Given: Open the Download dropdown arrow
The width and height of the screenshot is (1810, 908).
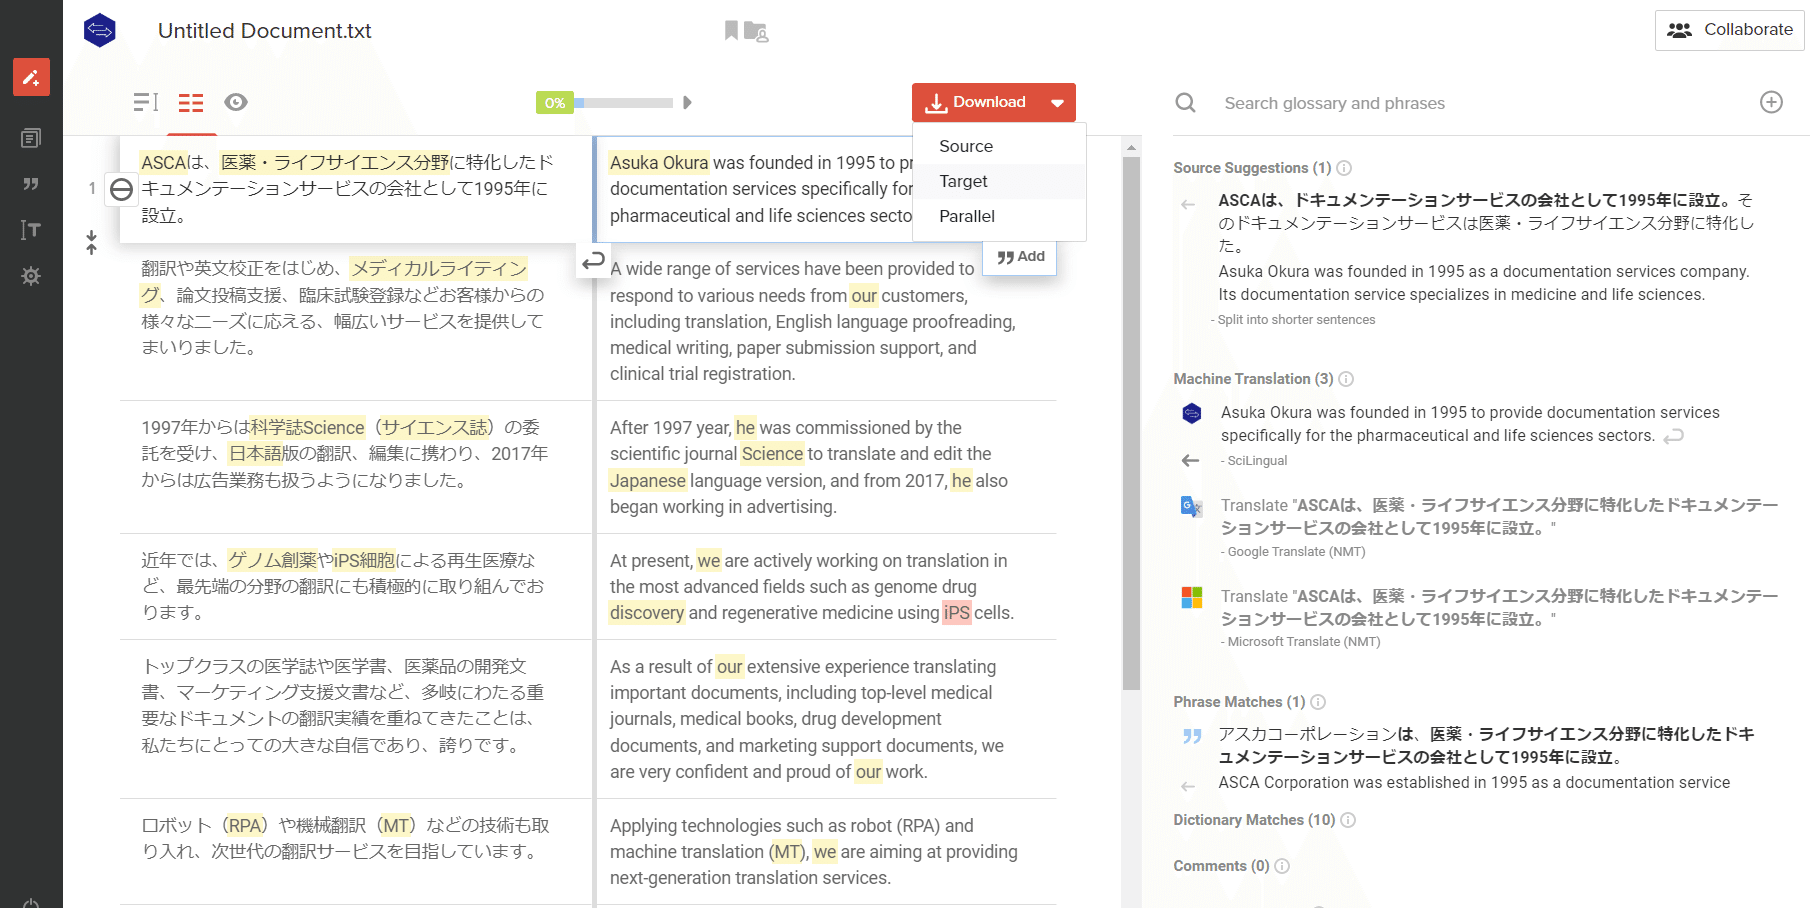Looking at the screenshot, I should [1057, 103].
